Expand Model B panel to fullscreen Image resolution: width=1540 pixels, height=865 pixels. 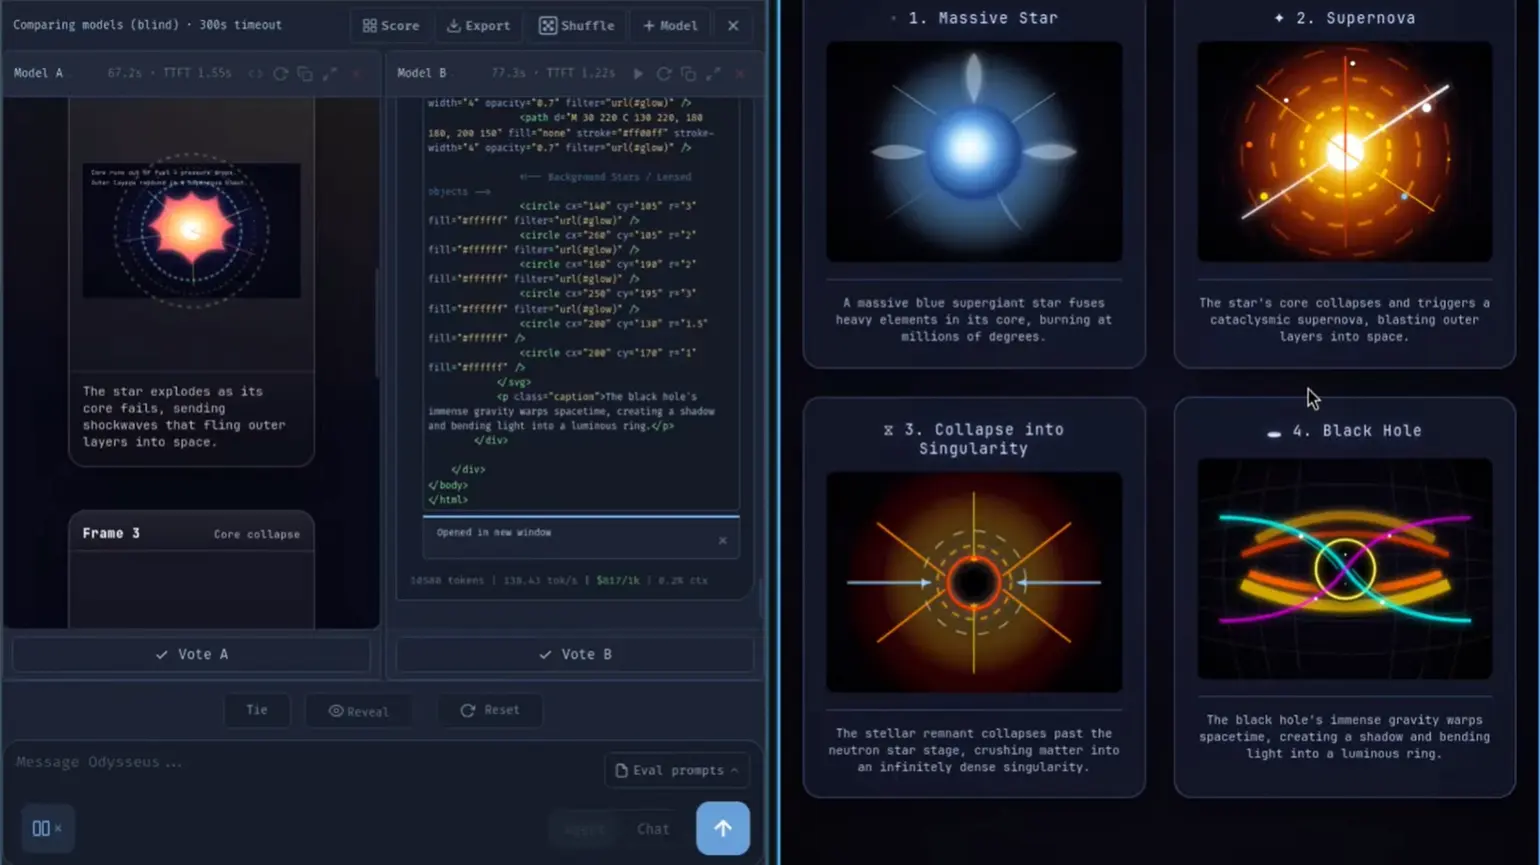click(x=713, y=74)
